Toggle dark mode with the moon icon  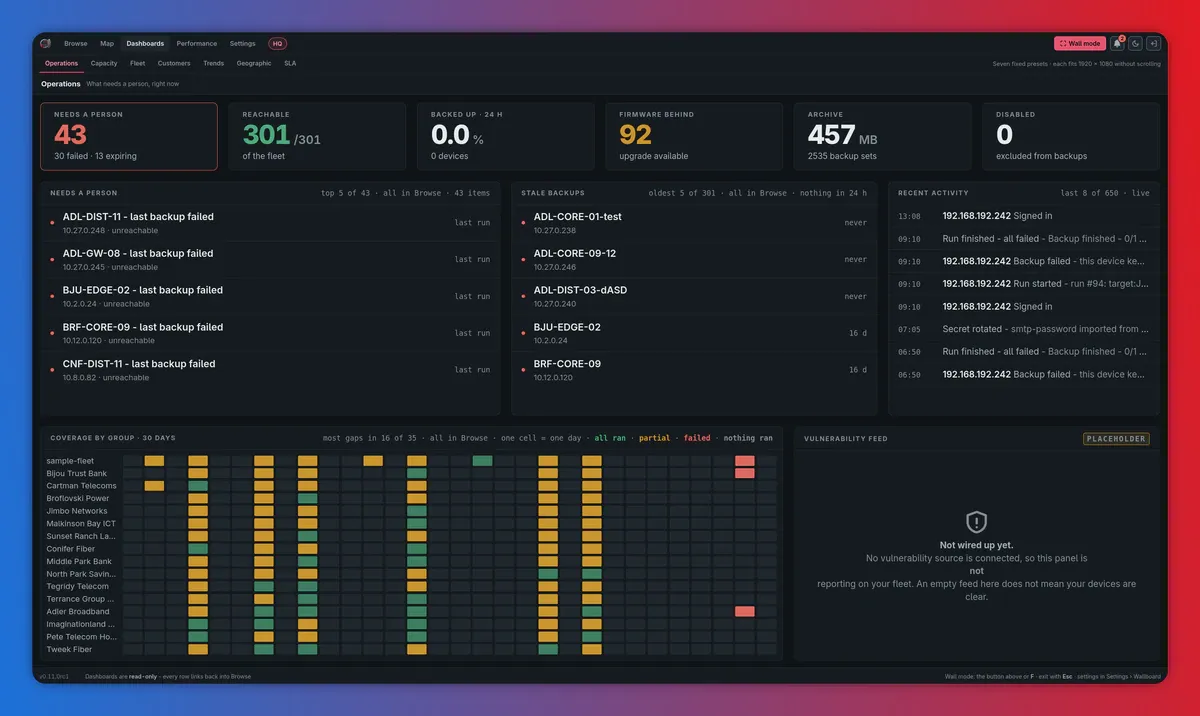1135,43
